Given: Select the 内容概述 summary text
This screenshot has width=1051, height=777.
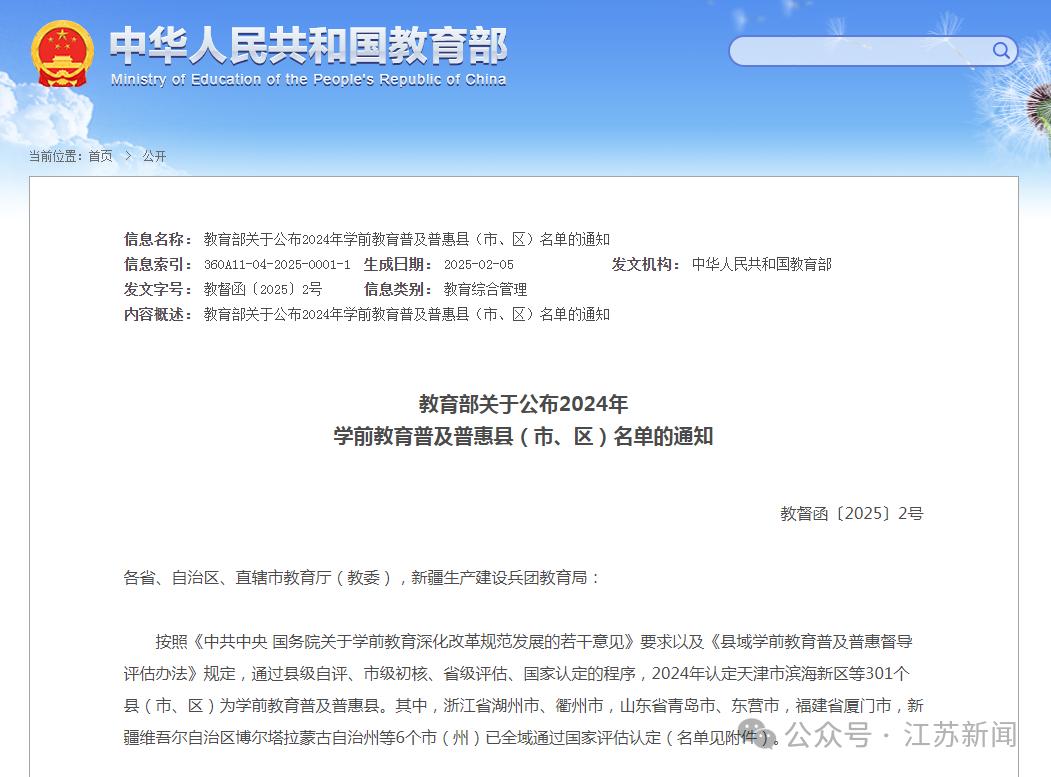Looking at the screenshot, I should click(407, 314).
